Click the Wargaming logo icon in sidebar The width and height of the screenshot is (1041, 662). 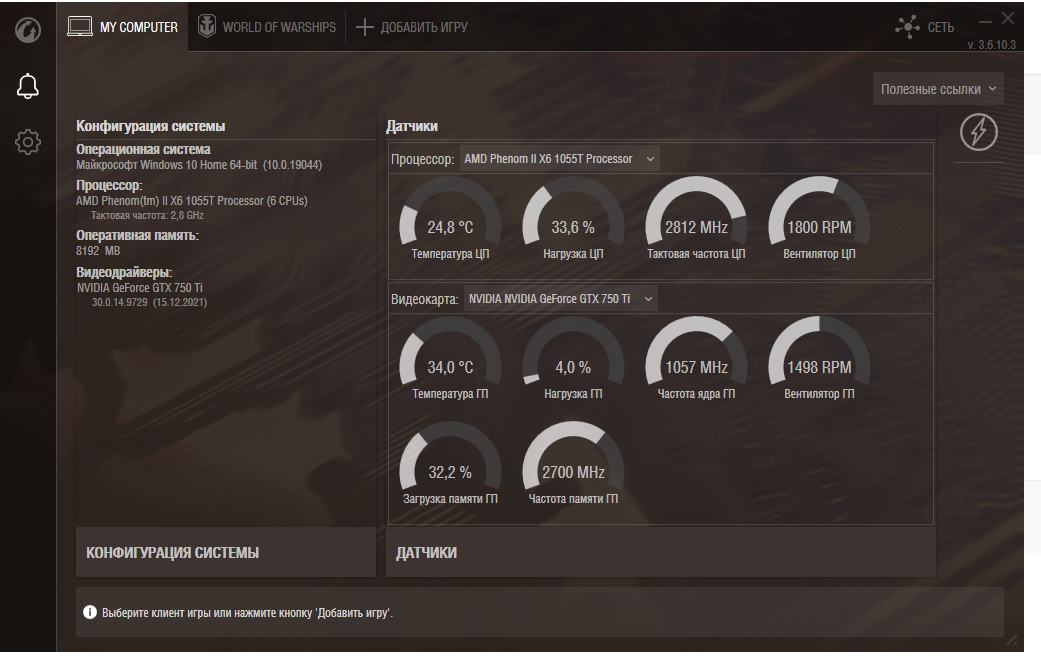[28, 30]
